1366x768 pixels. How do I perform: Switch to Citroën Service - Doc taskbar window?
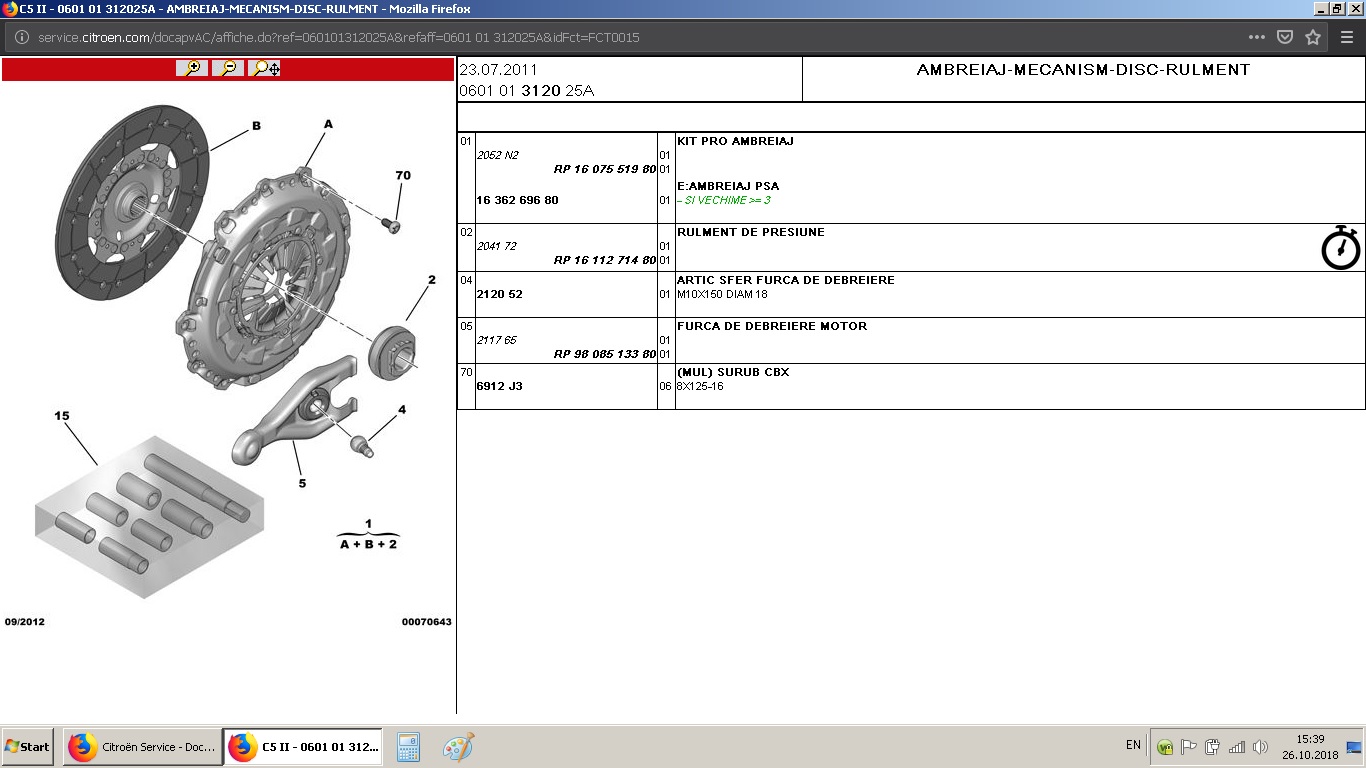pos(141,747)
